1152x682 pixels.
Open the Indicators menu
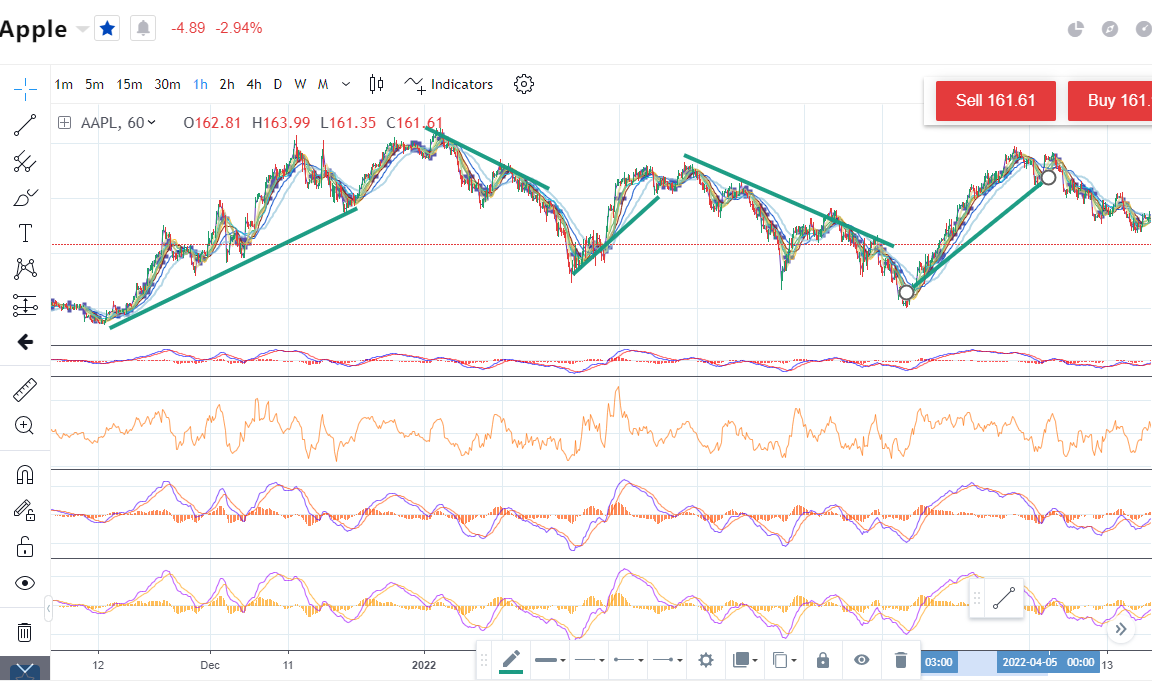click(449, 84)
